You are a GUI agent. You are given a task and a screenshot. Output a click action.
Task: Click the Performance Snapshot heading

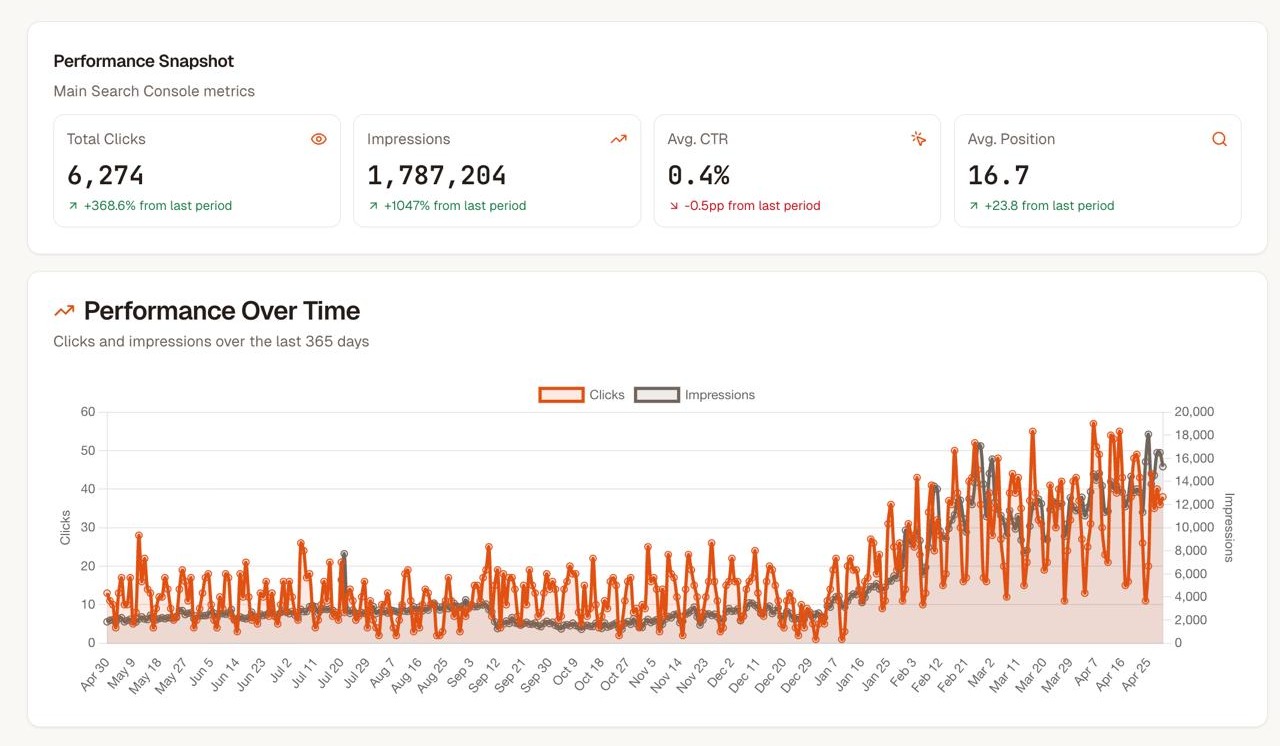[143, 61]
